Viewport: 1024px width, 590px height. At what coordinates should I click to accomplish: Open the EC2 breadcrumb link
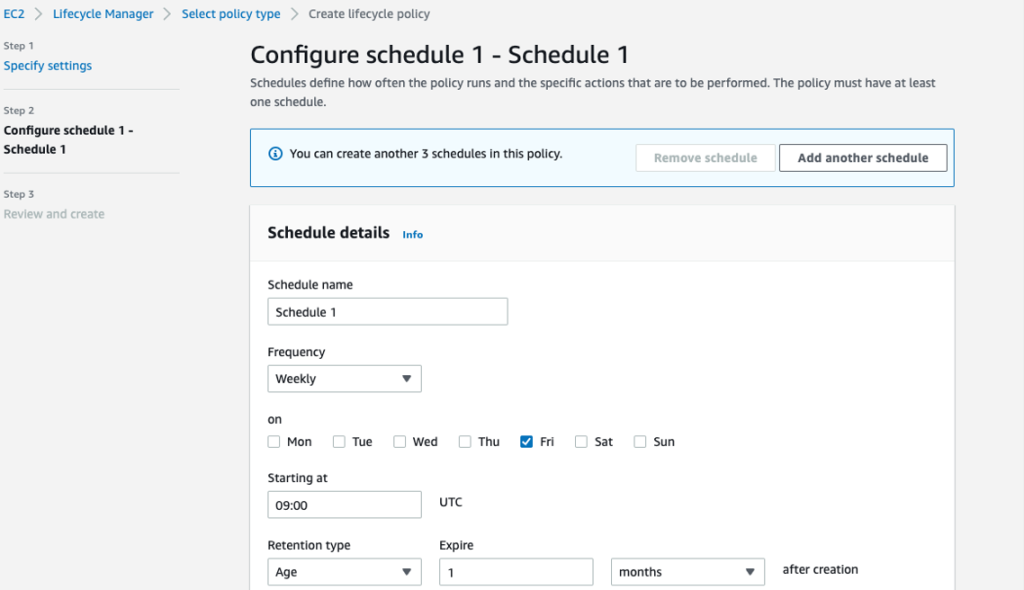point(14,13)
